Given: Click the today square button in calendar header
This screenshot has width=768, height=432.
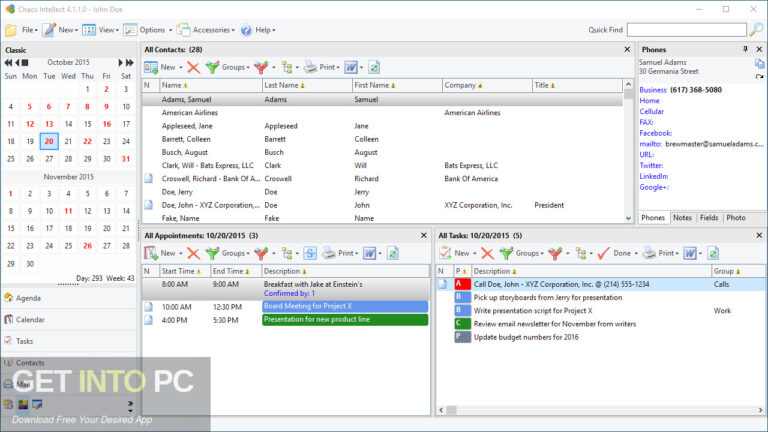Looking at the screenshot, I should 25,63.
